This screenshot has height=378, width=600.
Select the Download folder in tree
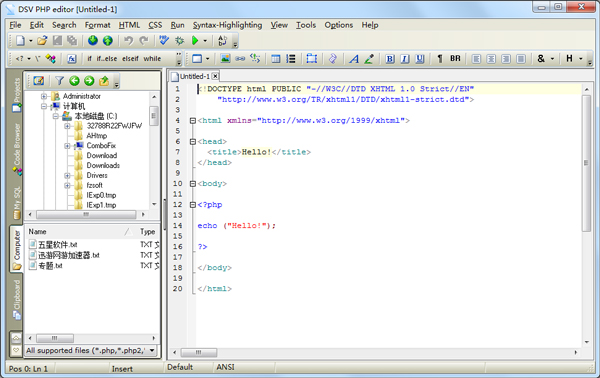pos(102,156)
